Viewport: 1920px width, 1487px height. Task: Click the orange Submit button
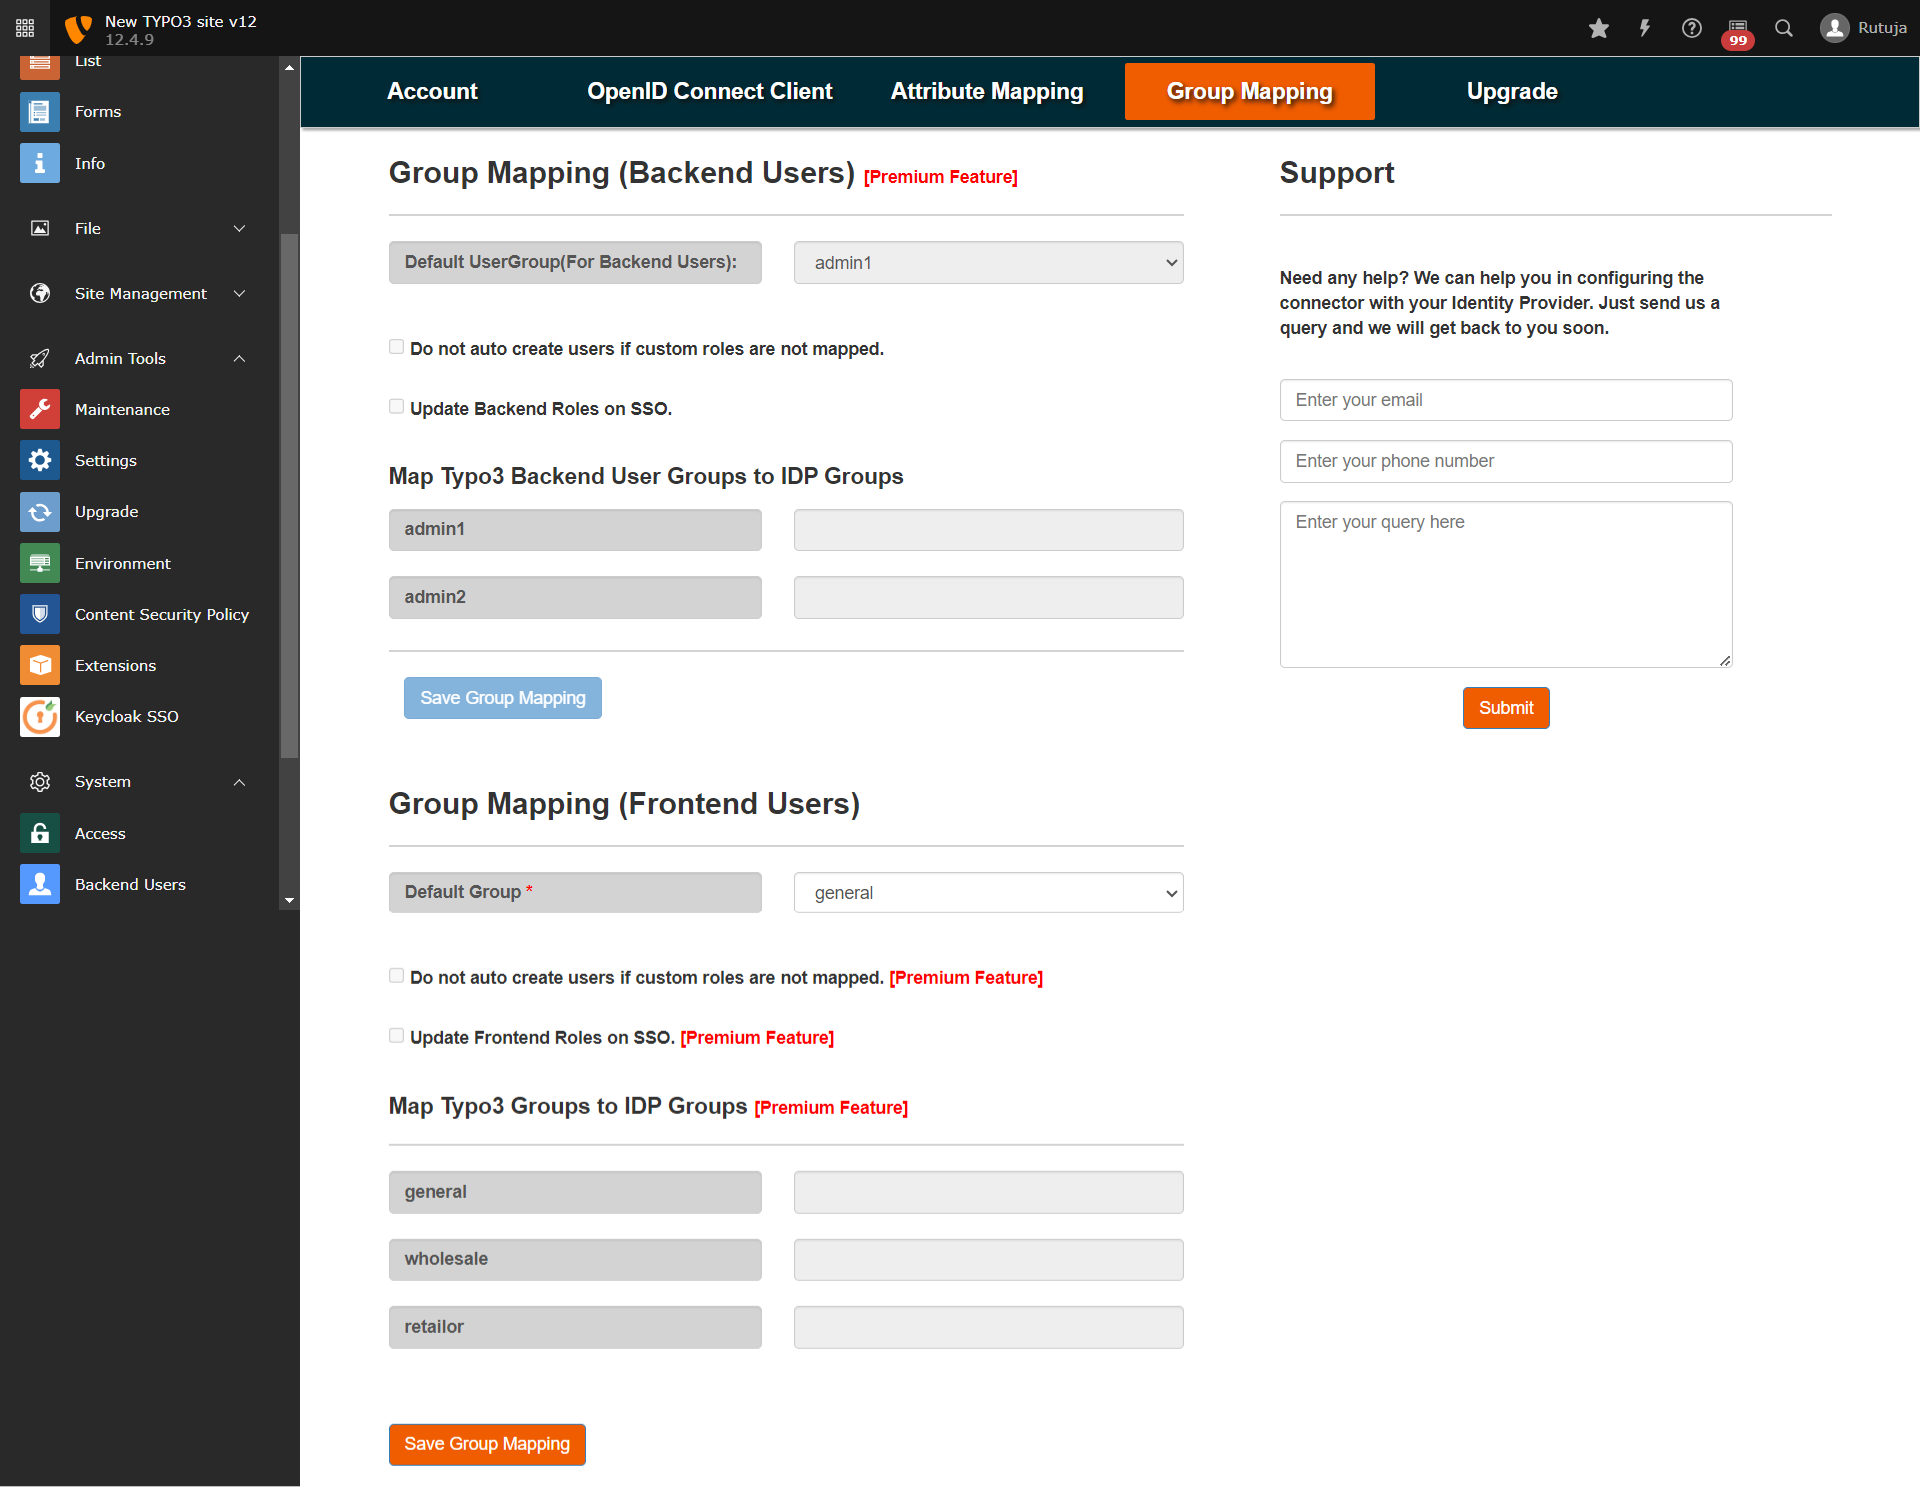coord(1505,708)
